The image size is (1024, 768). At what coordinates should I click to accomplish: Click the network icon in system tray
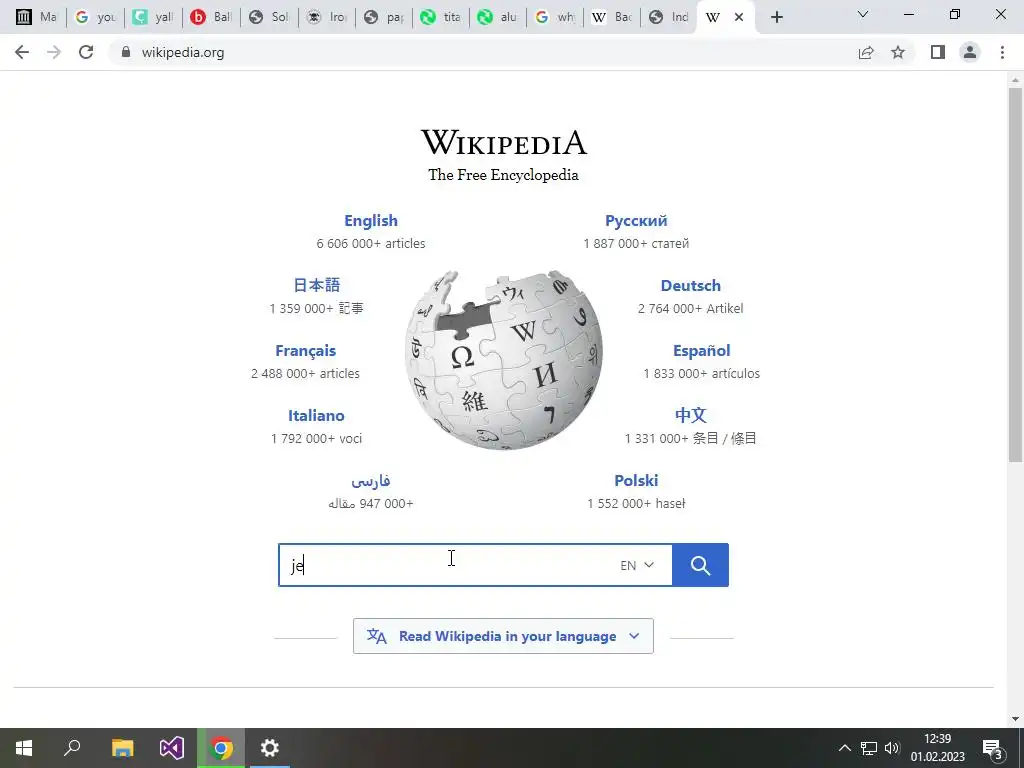click(x=869, y=748)
